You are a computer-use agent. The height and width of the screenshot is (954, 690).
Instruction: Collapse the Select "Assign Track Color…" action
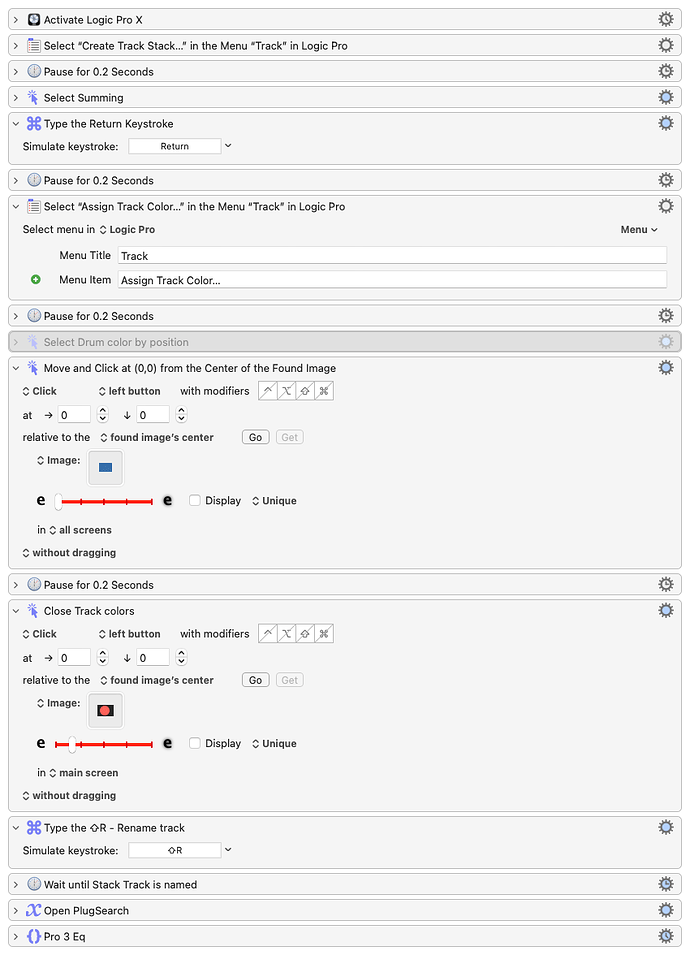pos(16,206)
